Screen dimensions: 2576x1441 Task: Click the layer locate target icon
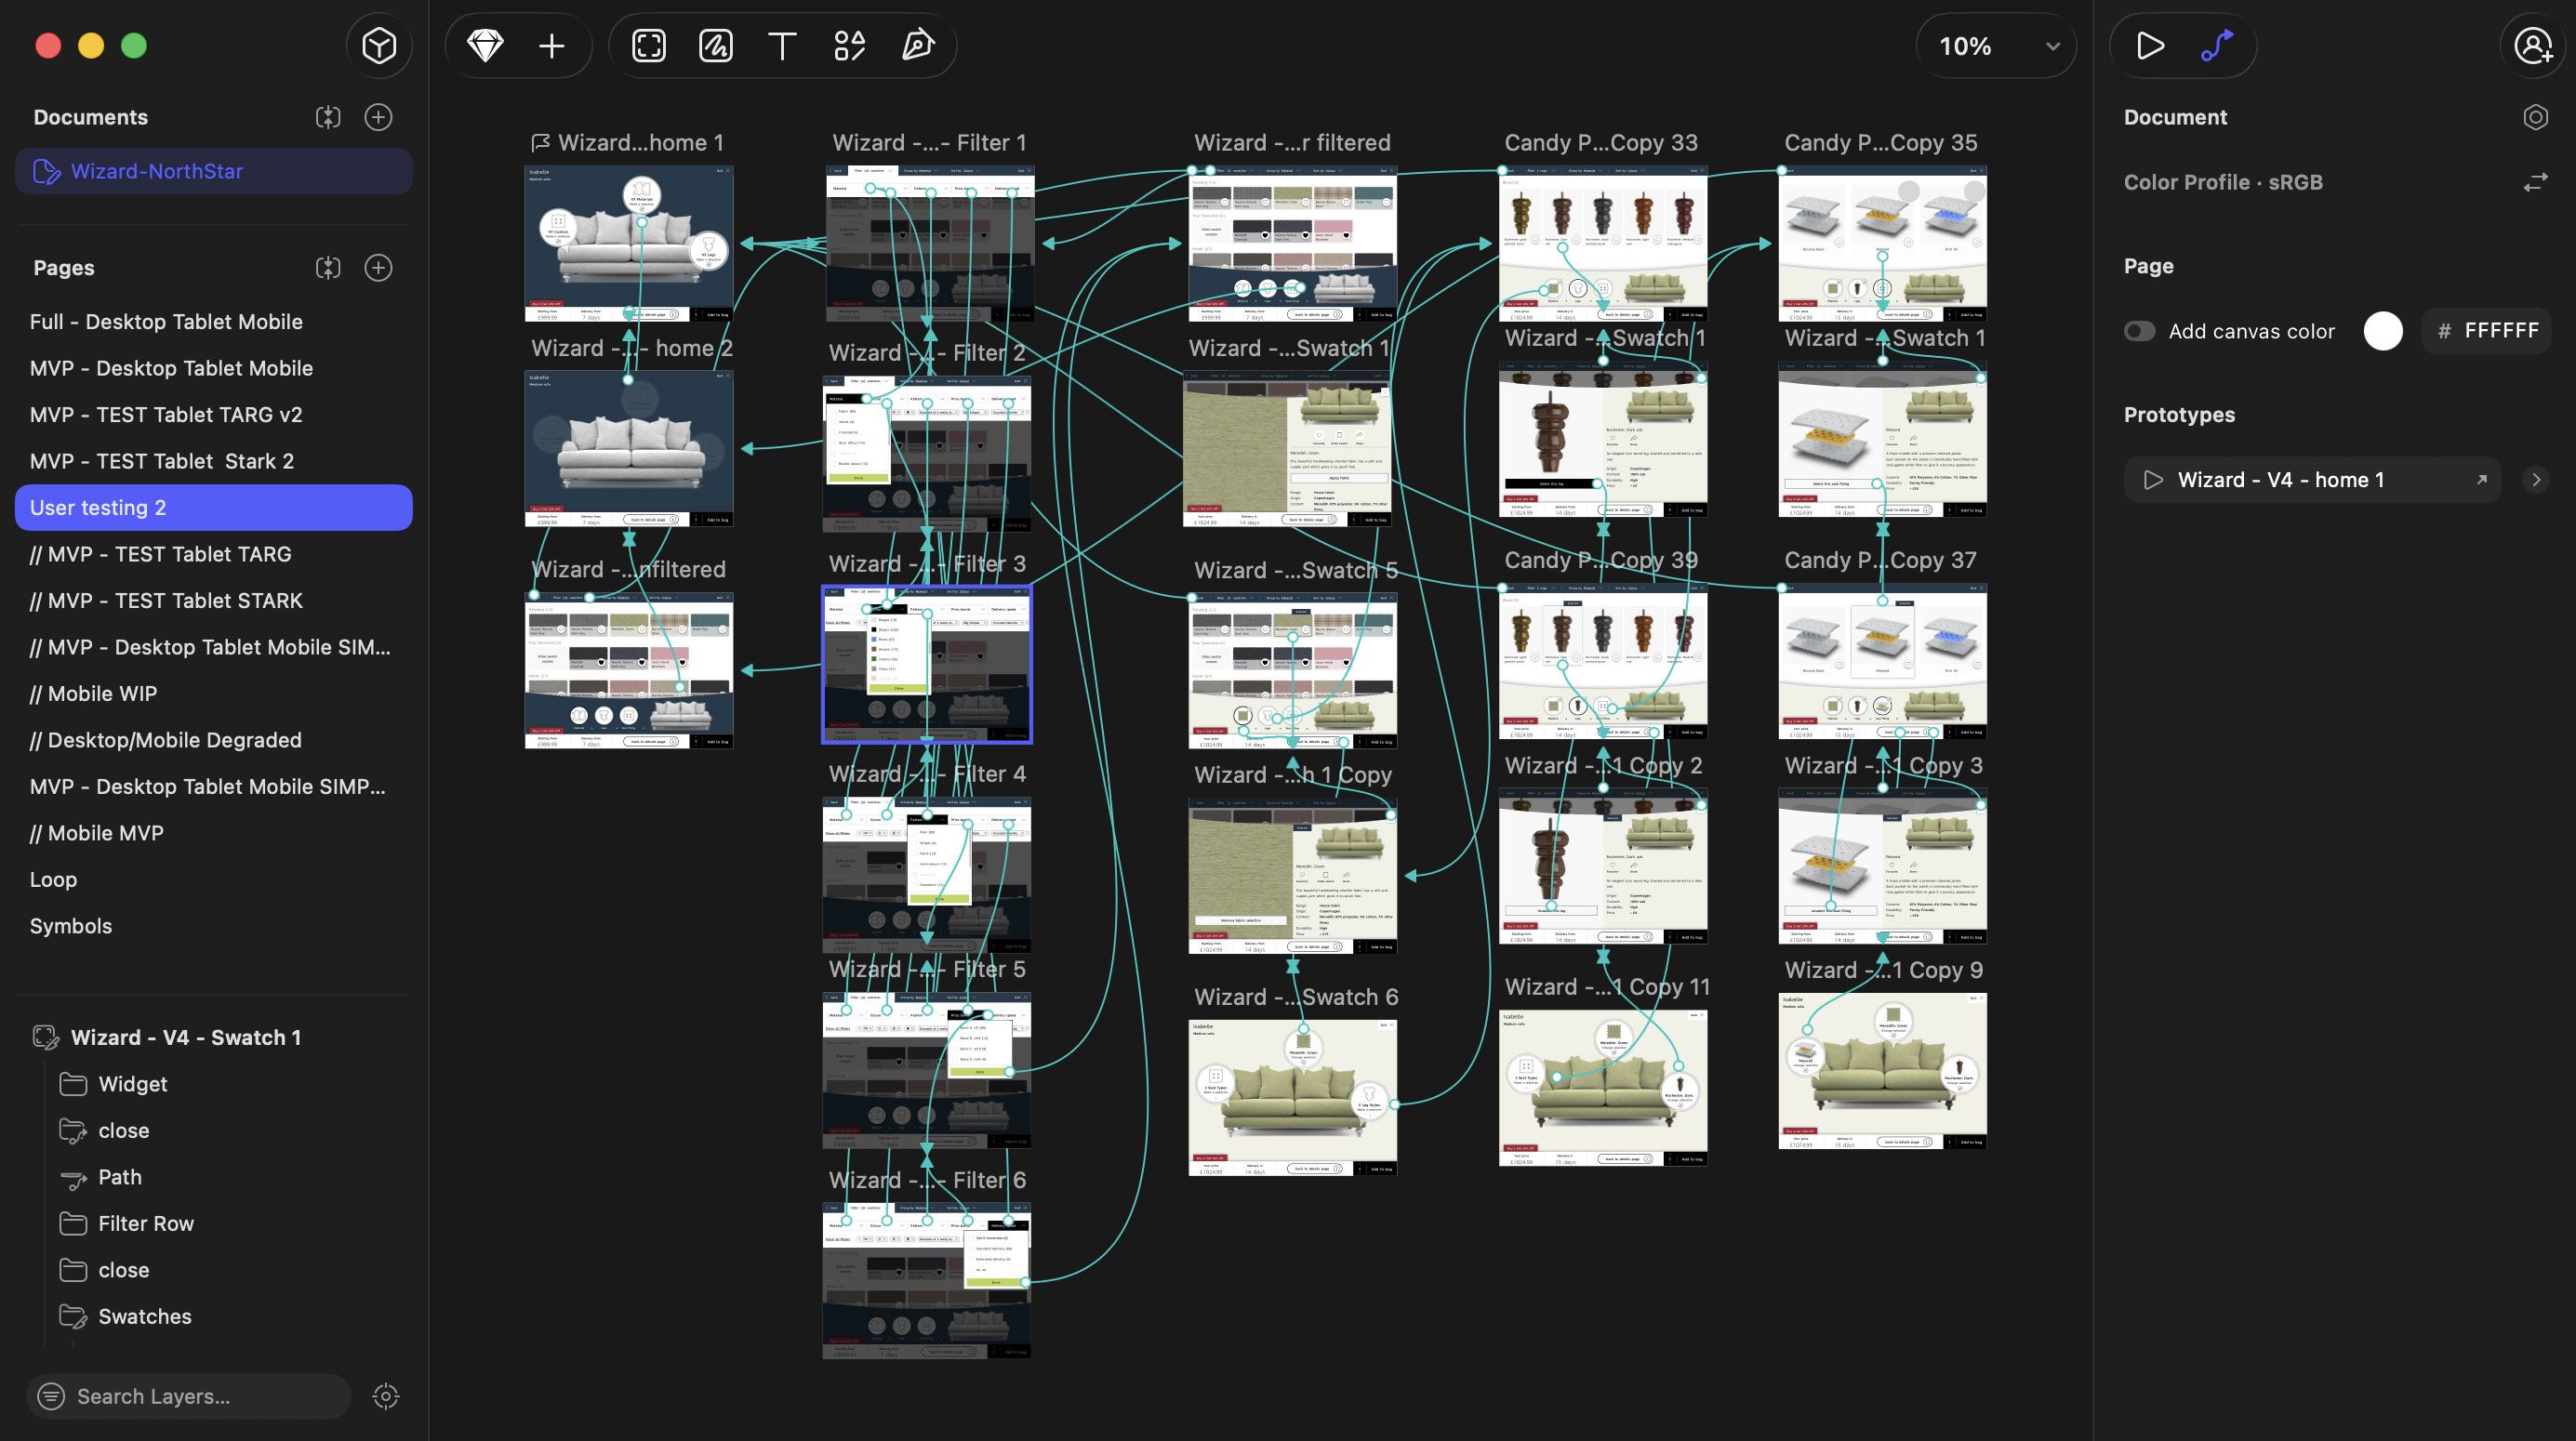[x=386, y=1396]
